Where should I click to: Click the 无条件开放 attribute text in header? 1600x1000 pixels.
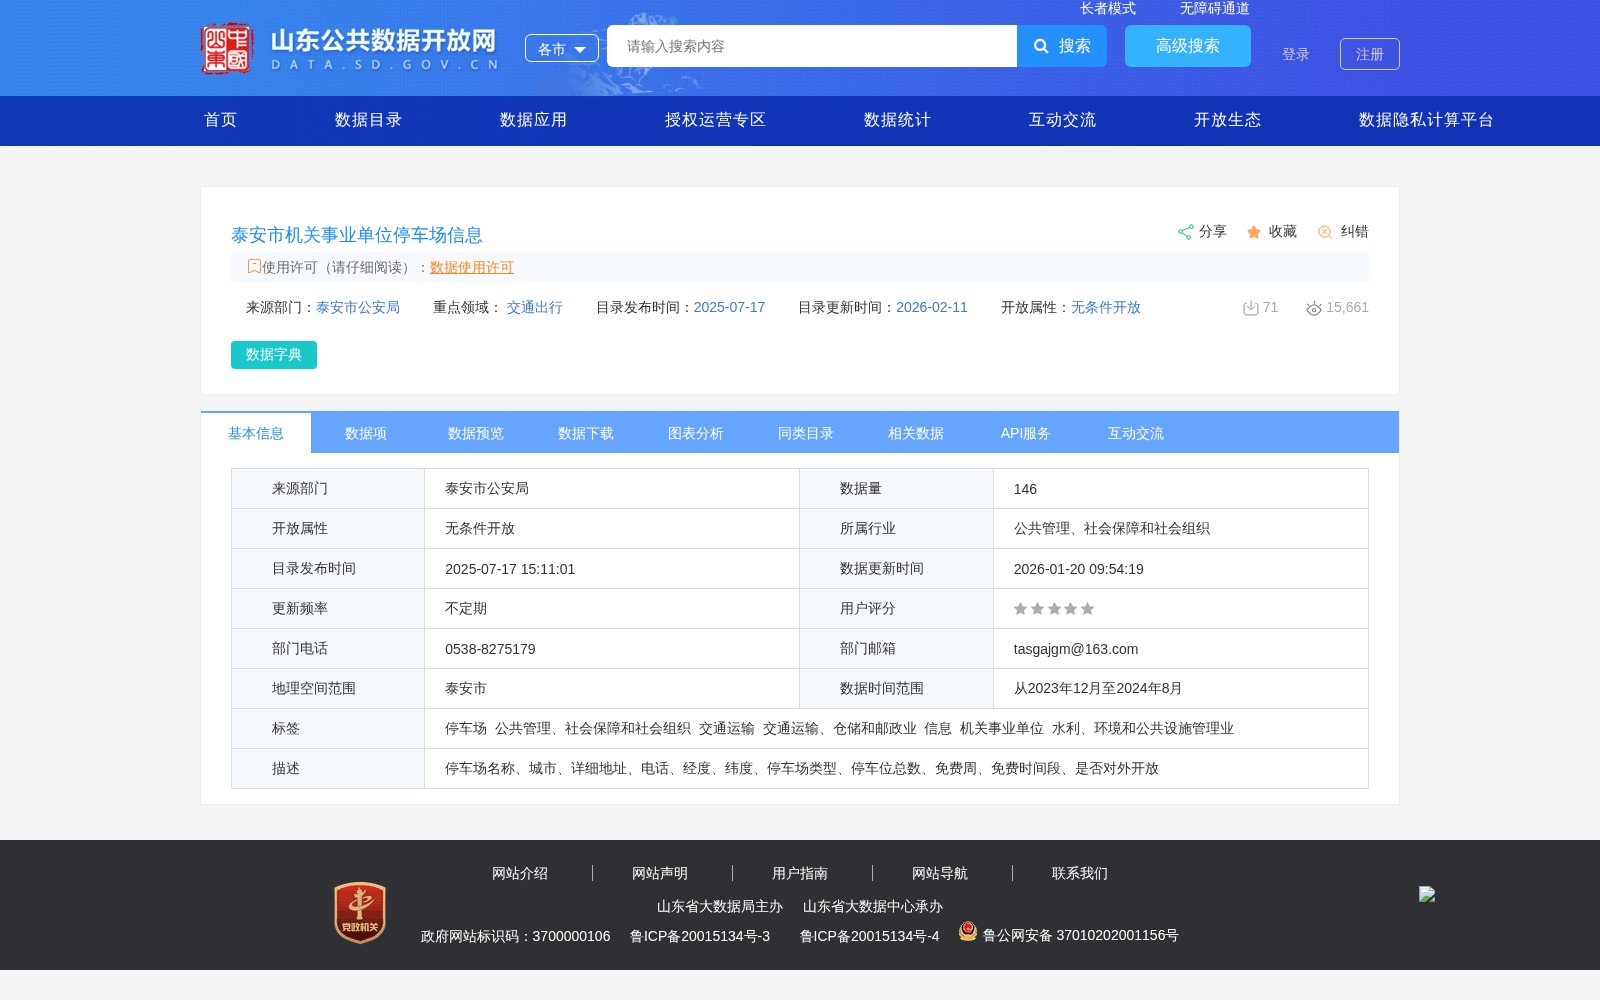point(1106,307)
